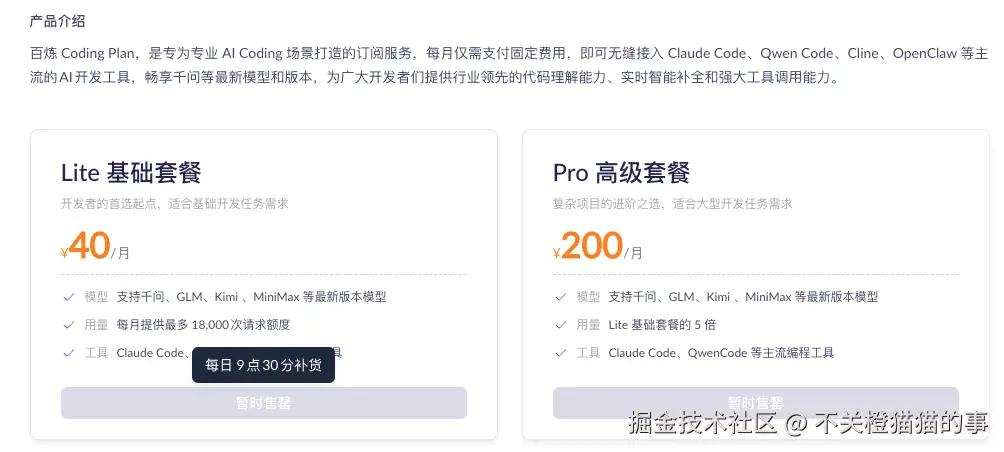This screenshot has width=1004, height=452.
Task: Click the checkmark icon beside Lite 用量 row
Action: (69, 325)
